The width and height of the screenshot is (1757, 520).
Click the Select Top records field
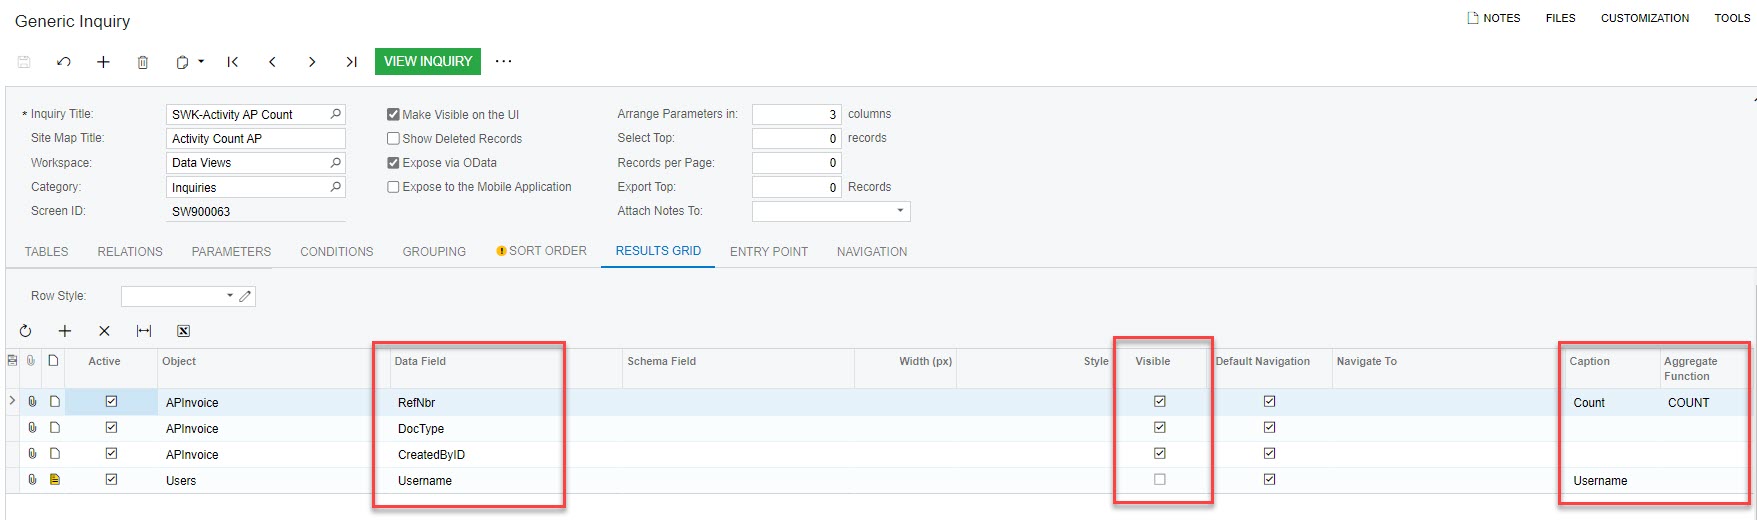797,139
